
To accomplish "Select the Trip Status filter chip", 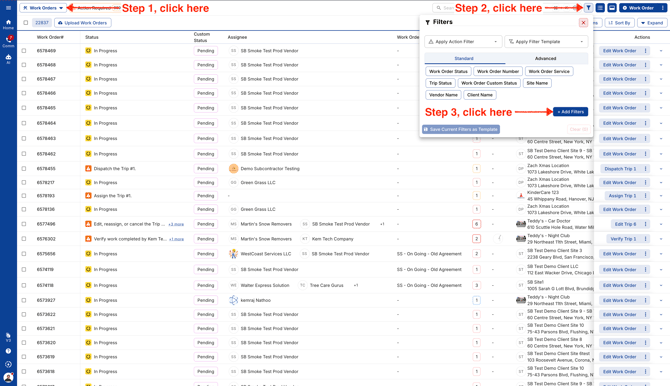I will [440, 83].
